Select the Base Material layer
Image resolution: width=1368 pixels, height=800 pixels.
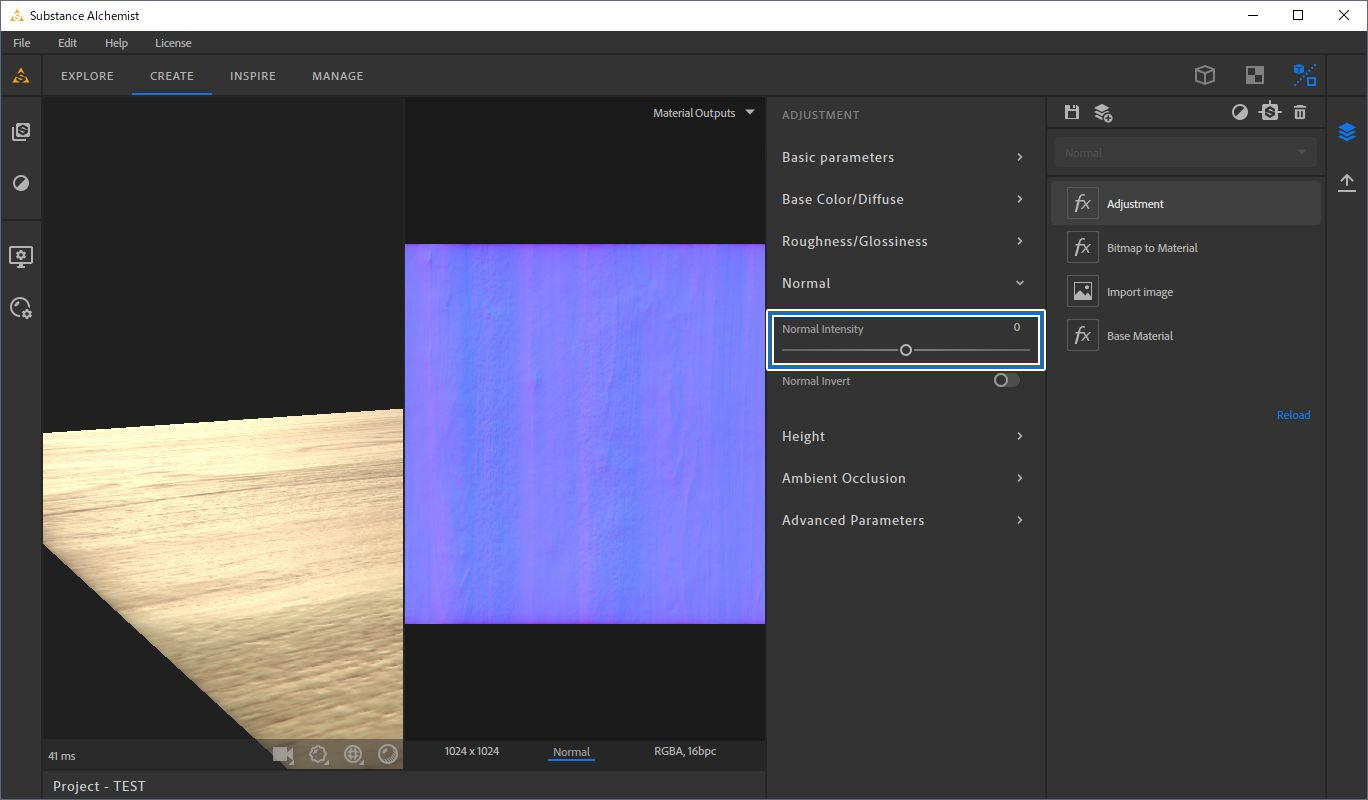[x=1186, y=335]
